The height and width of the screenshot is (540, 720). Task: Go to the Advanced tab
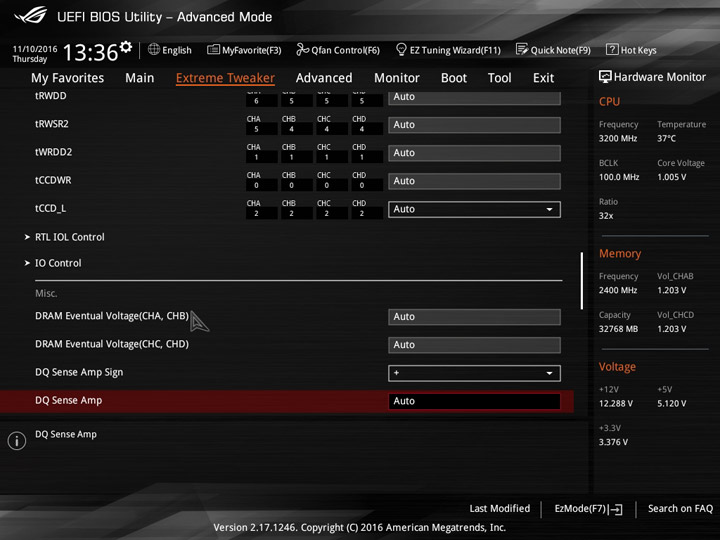pos(324,78)
